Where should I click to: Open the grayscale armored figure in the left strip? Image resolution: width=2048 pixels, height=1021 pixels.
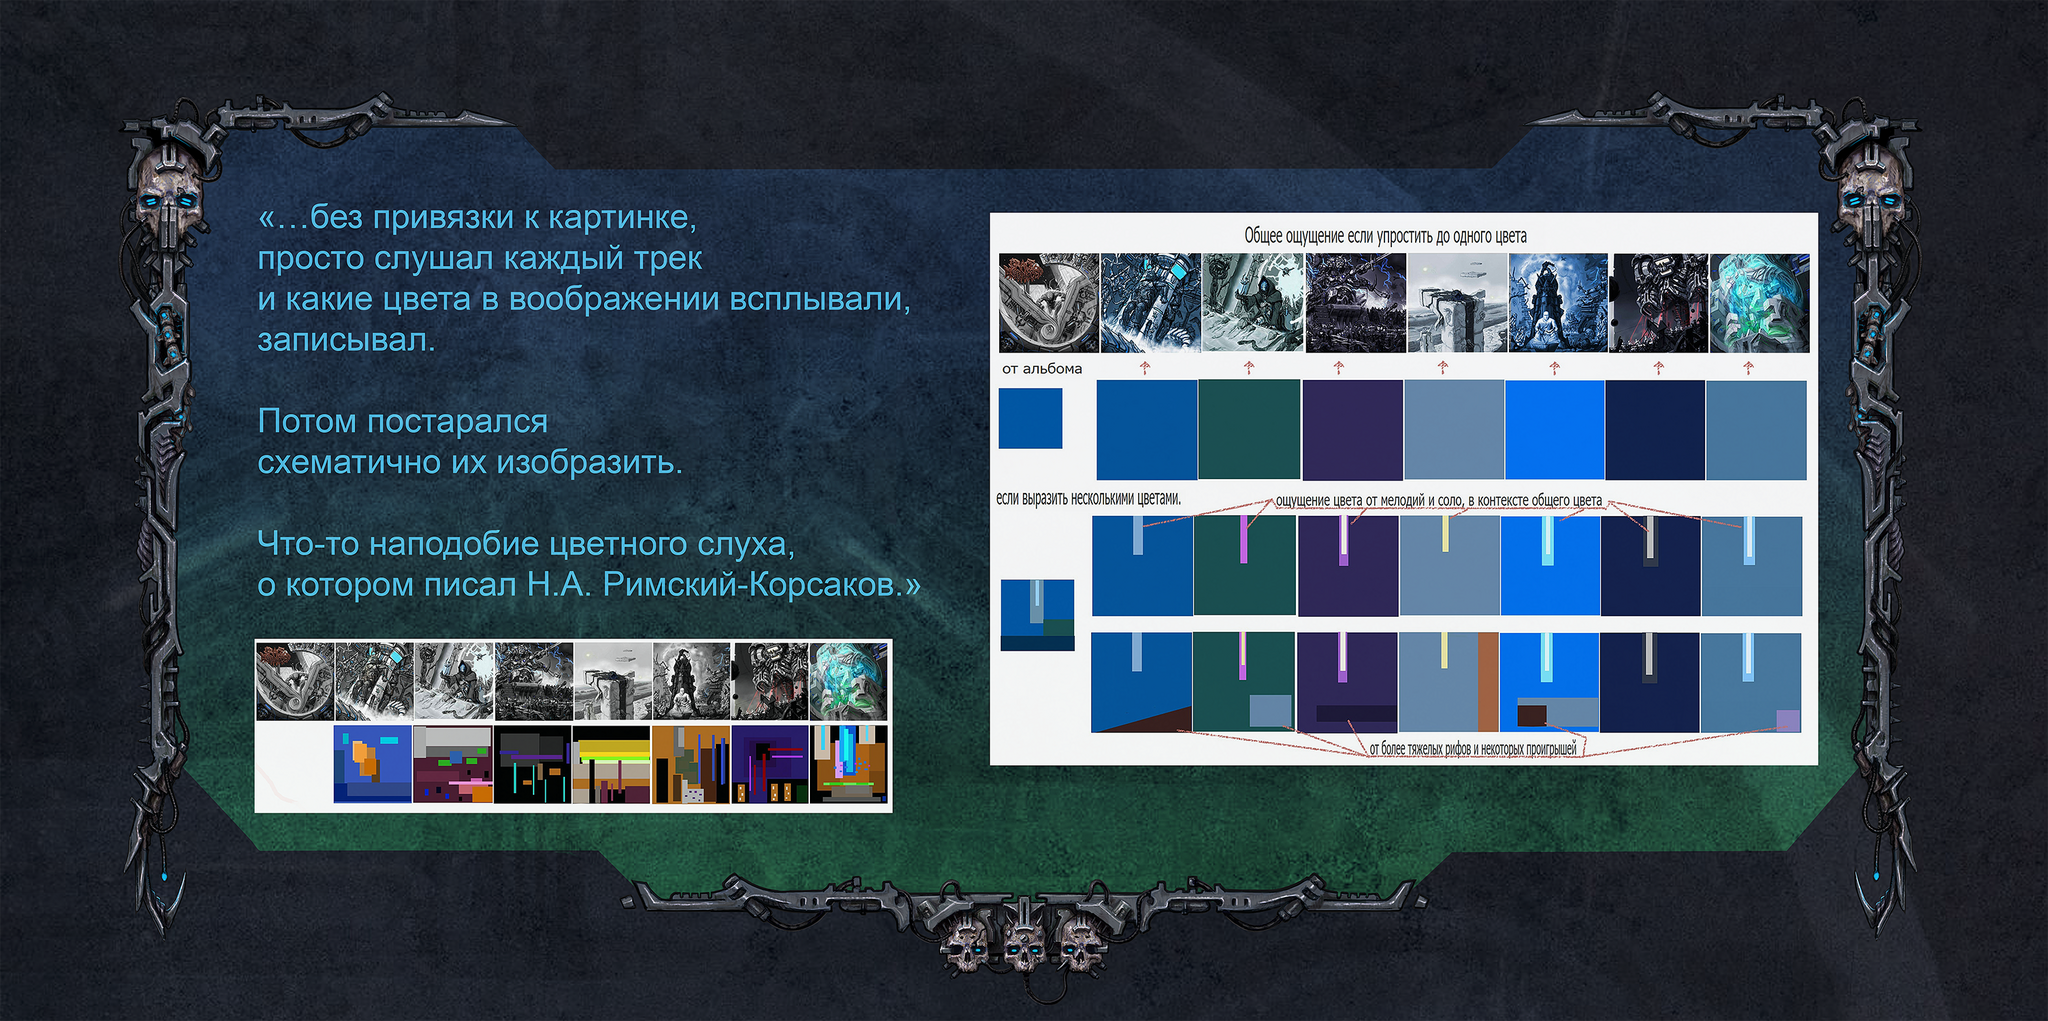(x=374, y=681)
